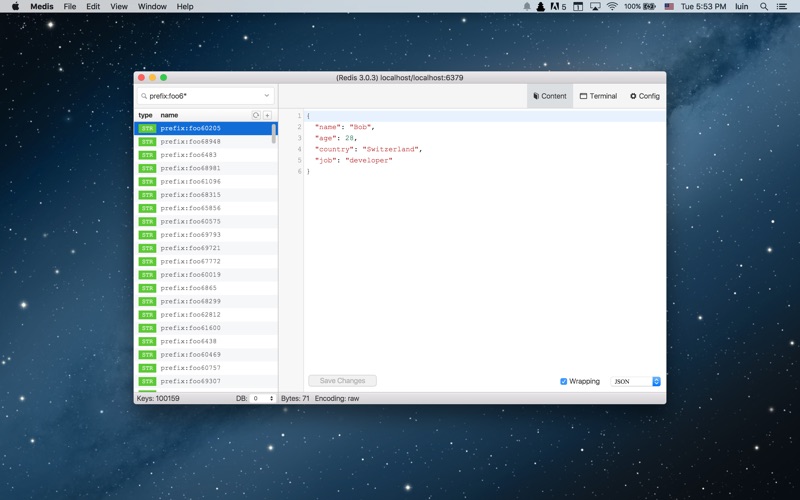Click the Bytes: 71 status text

[x=295, y=398]
